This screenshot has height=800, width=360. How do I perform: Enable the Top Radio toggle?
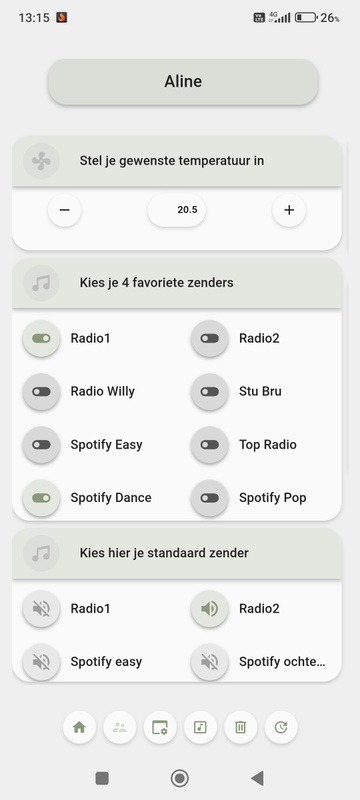click(x=210, y=444)
